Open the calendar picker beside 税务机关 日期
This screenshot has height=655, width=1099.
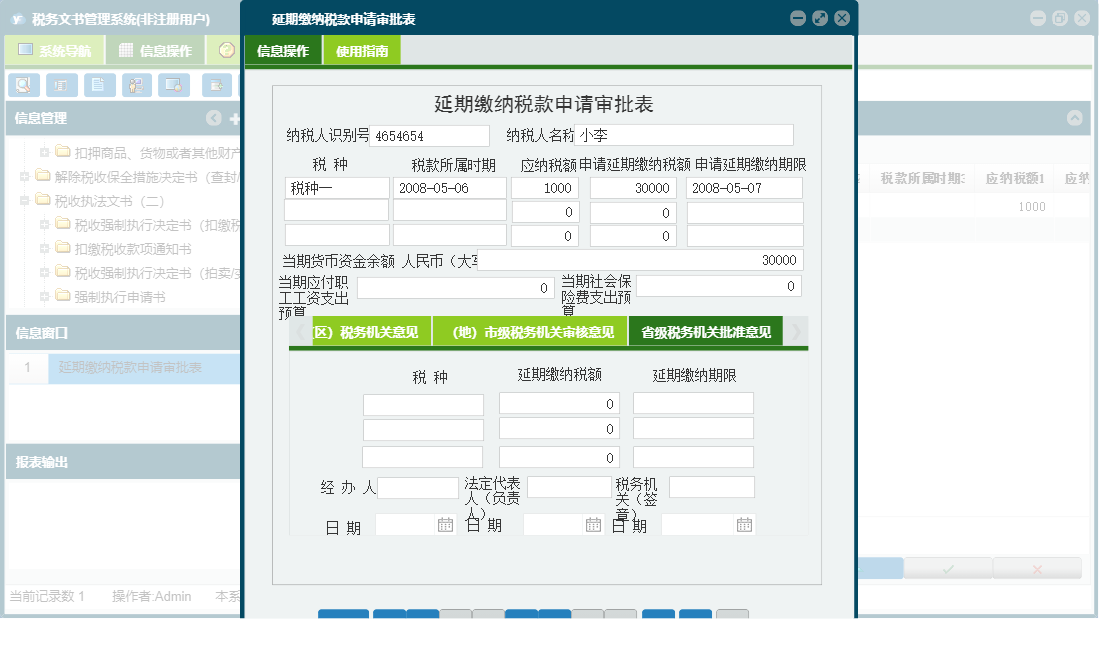click(742, 523)
